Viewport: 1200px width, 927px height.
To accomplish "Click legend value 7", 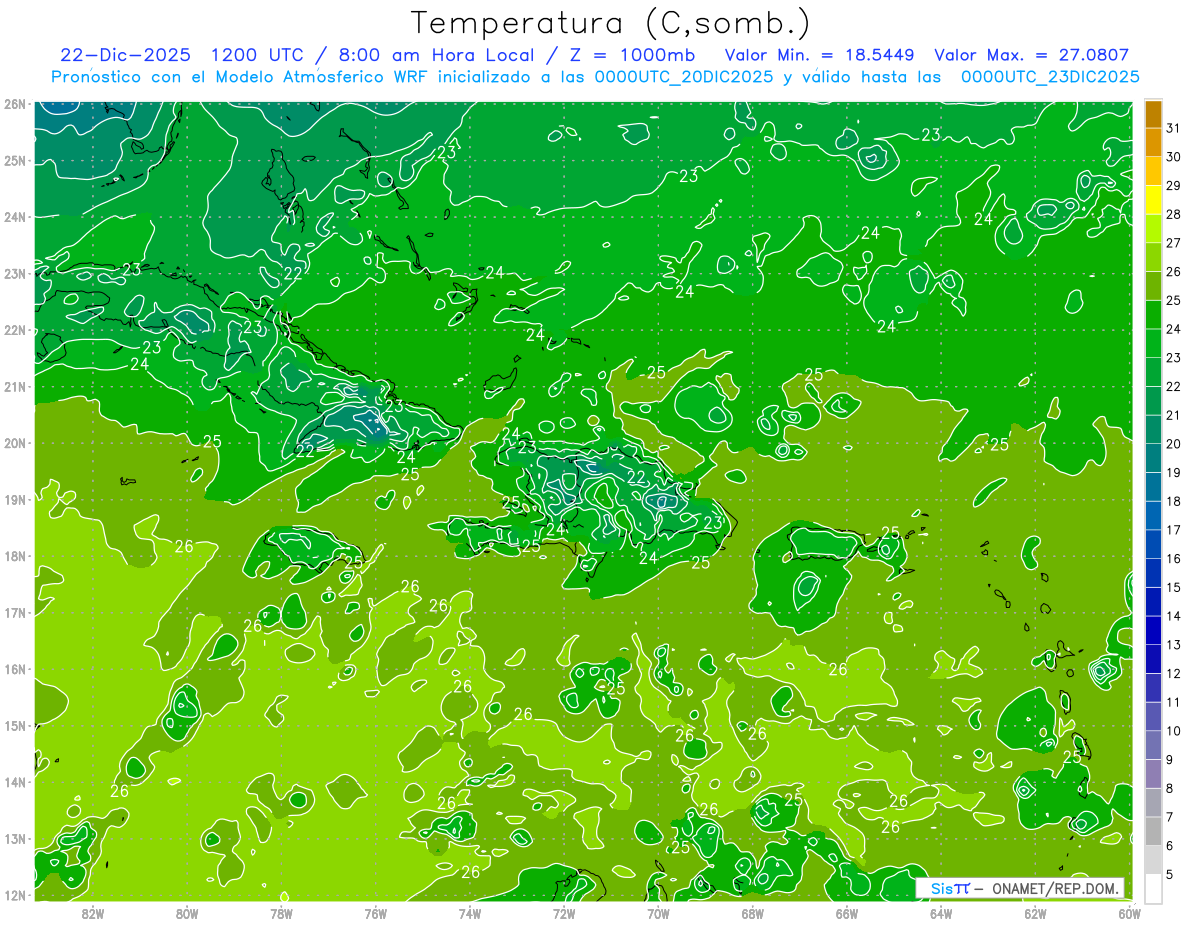I will 1170,817.
